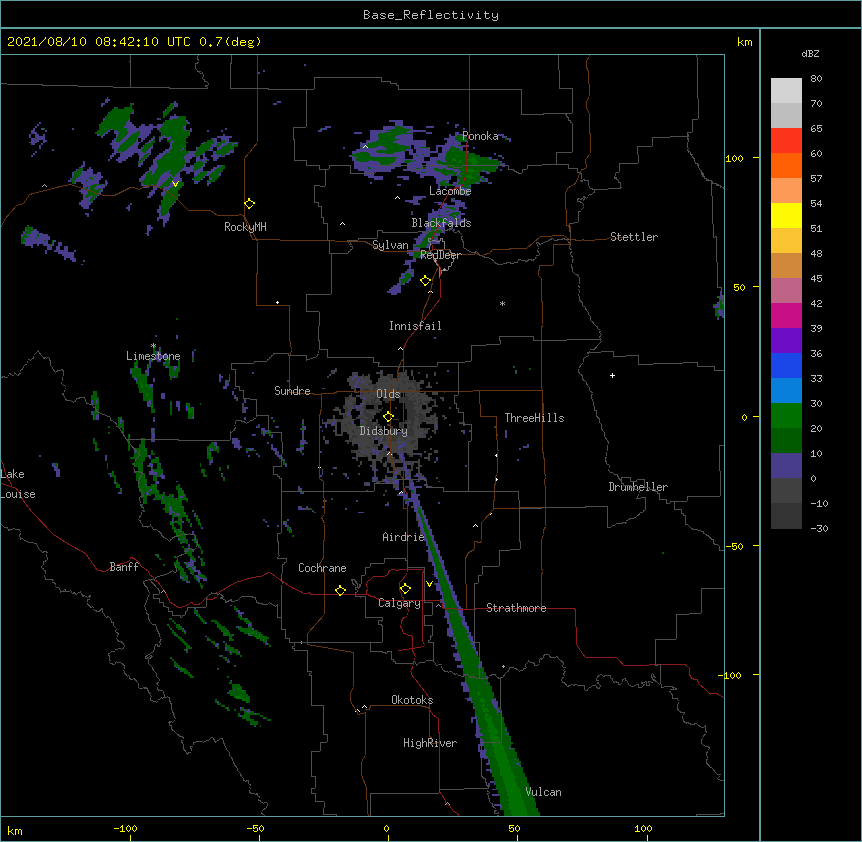
Task: Select the bright green legend swatch
Action: click(x=786, y=416)
